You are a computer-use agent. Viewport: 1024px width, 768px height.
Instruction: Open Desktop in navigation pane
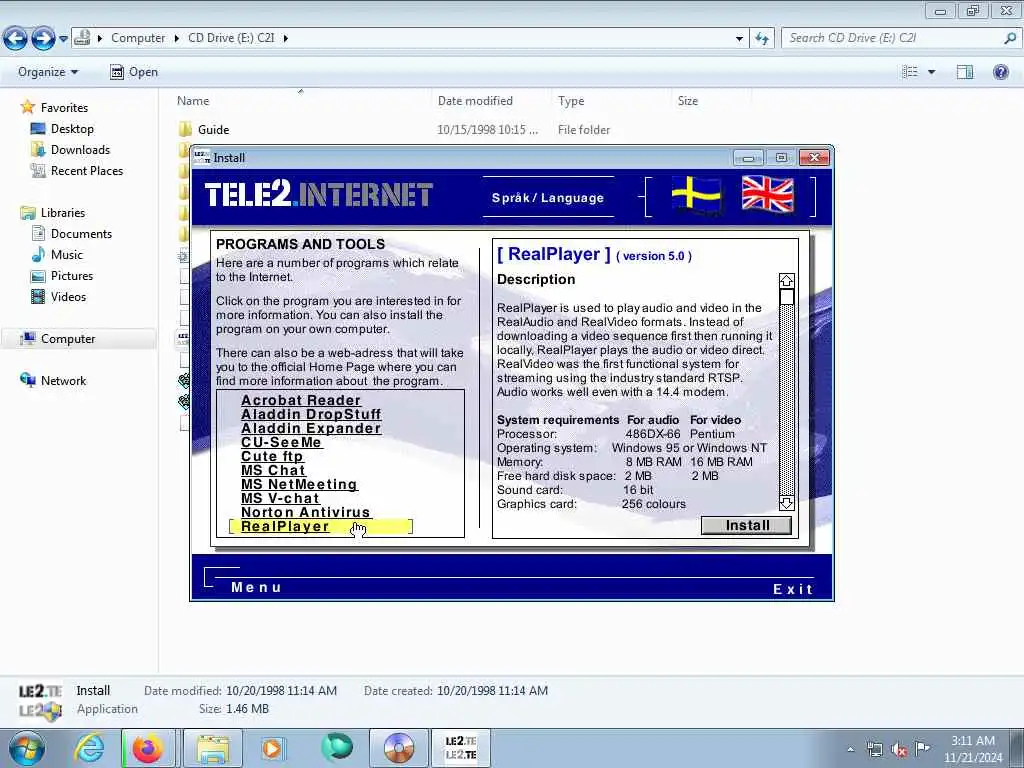click(x=72, y=129)
